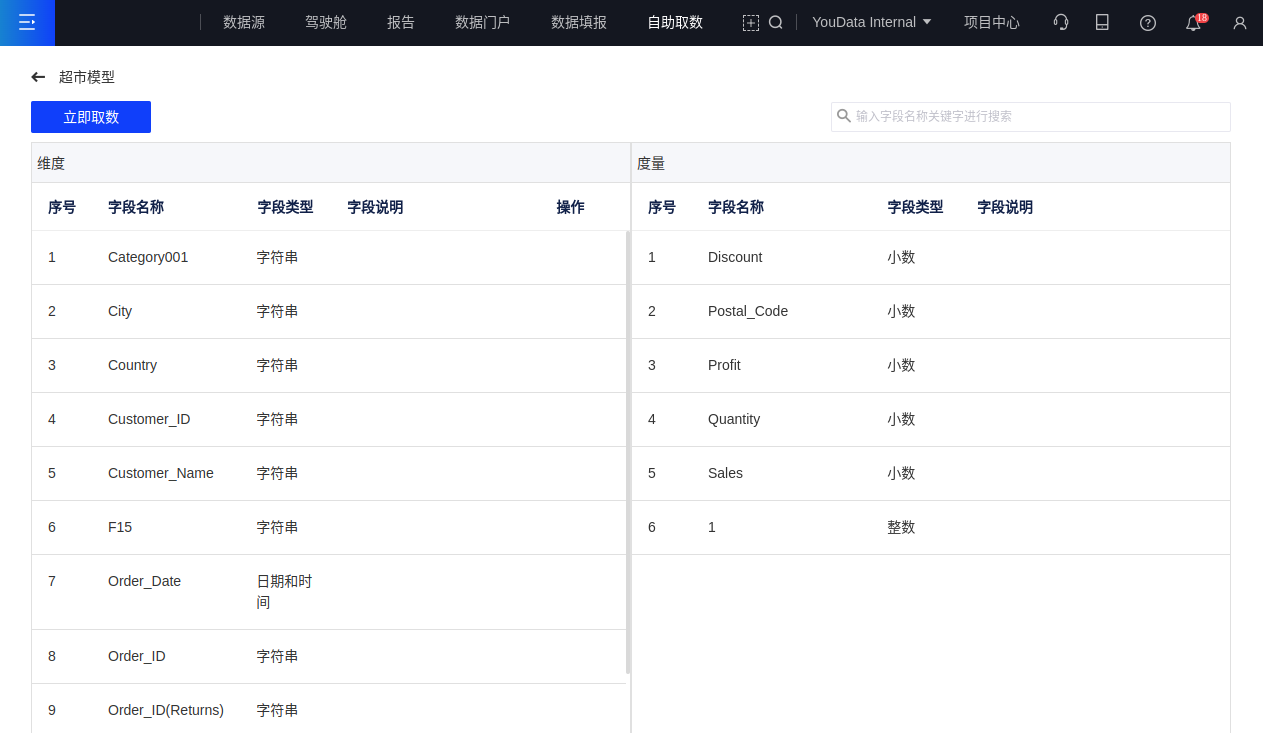This screenshot has height=733, width=1263.
Task: Select the Profit measure row
Action: click(x=724, y=365)
